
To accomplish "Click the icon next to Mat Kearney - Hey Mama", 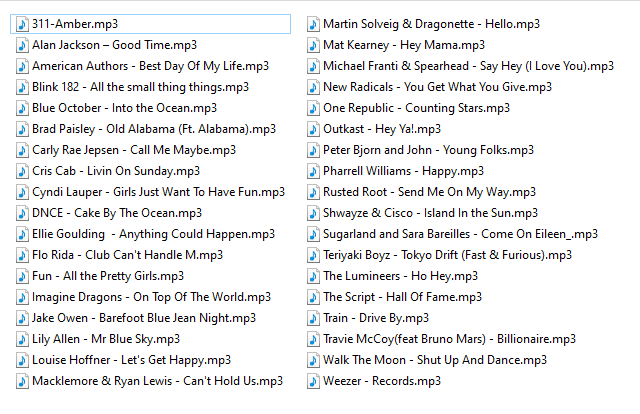I will pos(313,45).
